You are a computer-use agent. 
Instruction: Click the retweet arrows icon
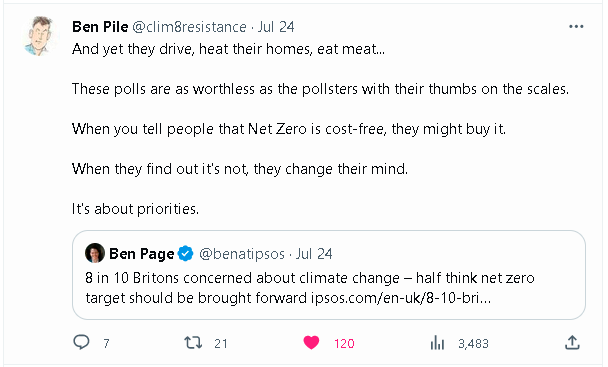coord(193,343)
